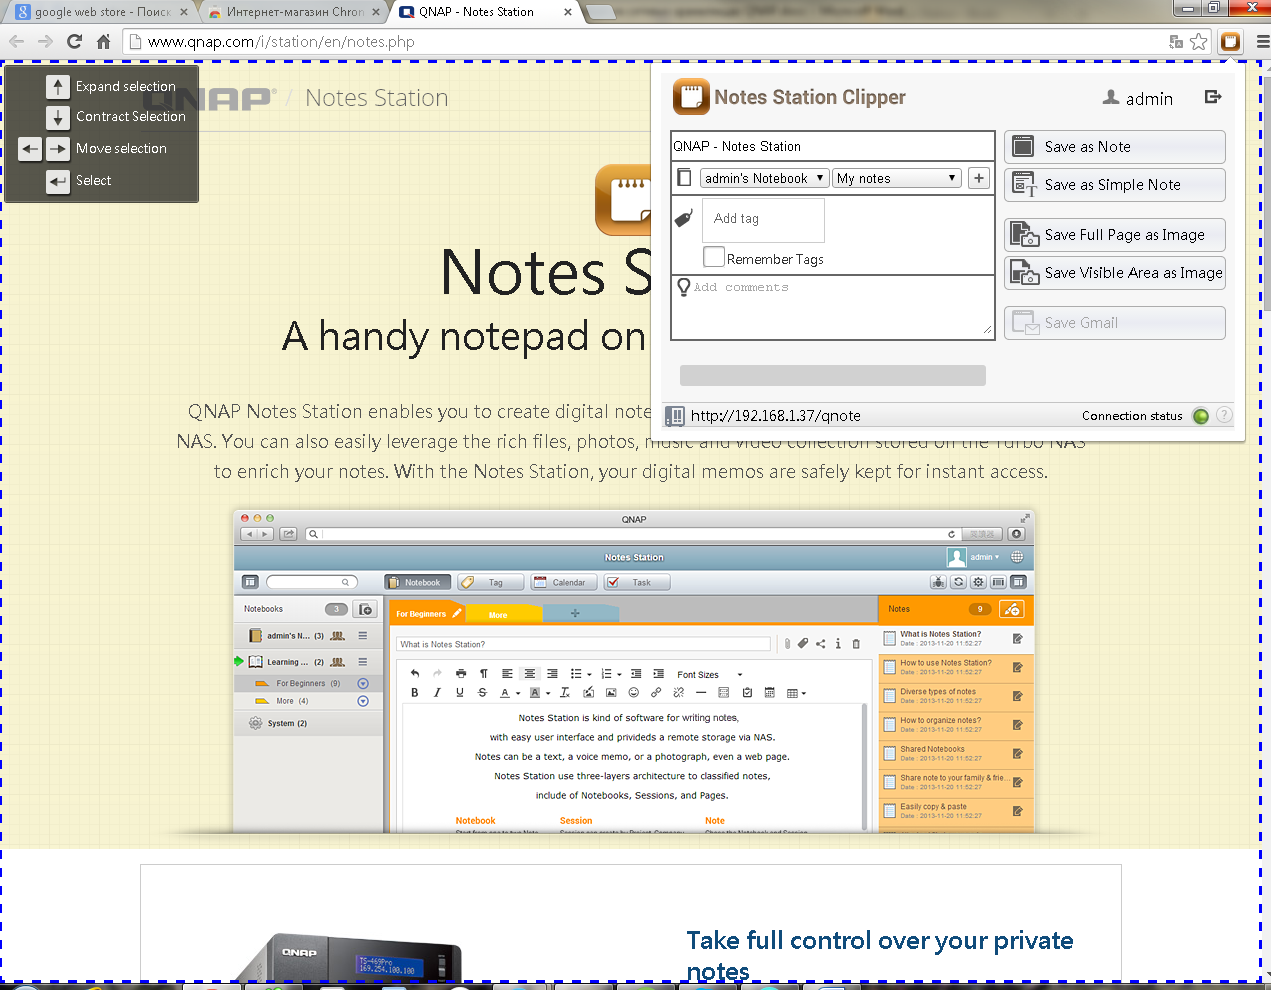Click the translate page icon in address bar
1271x990 pixels.
(x=1176, y=42)
